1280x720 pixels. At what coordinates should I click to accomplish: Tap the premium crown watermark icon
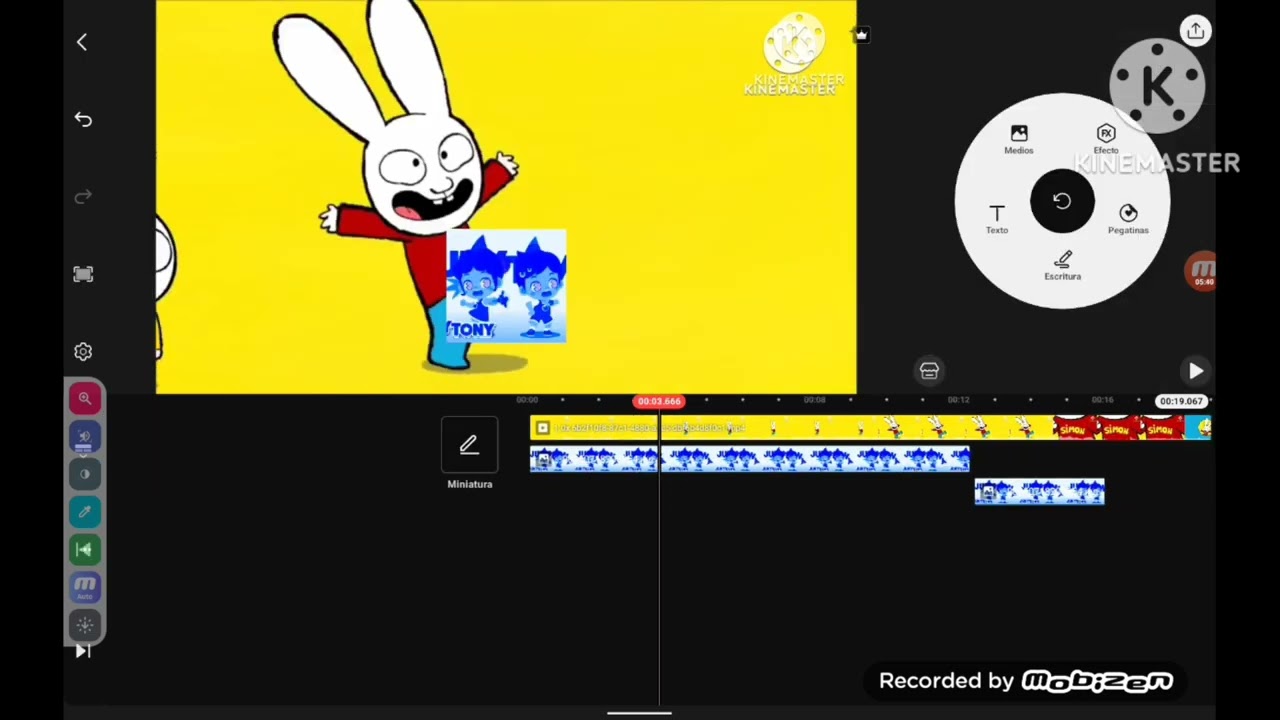(861, 35)
